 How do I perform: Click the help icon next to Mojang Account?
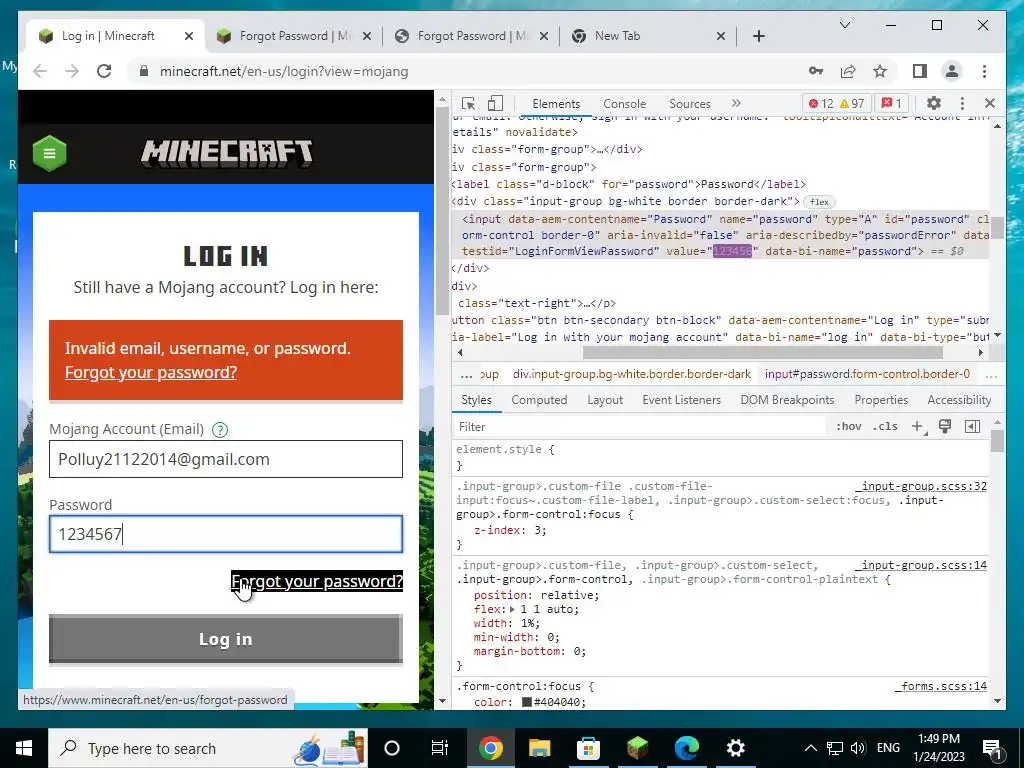coord(221,430)
